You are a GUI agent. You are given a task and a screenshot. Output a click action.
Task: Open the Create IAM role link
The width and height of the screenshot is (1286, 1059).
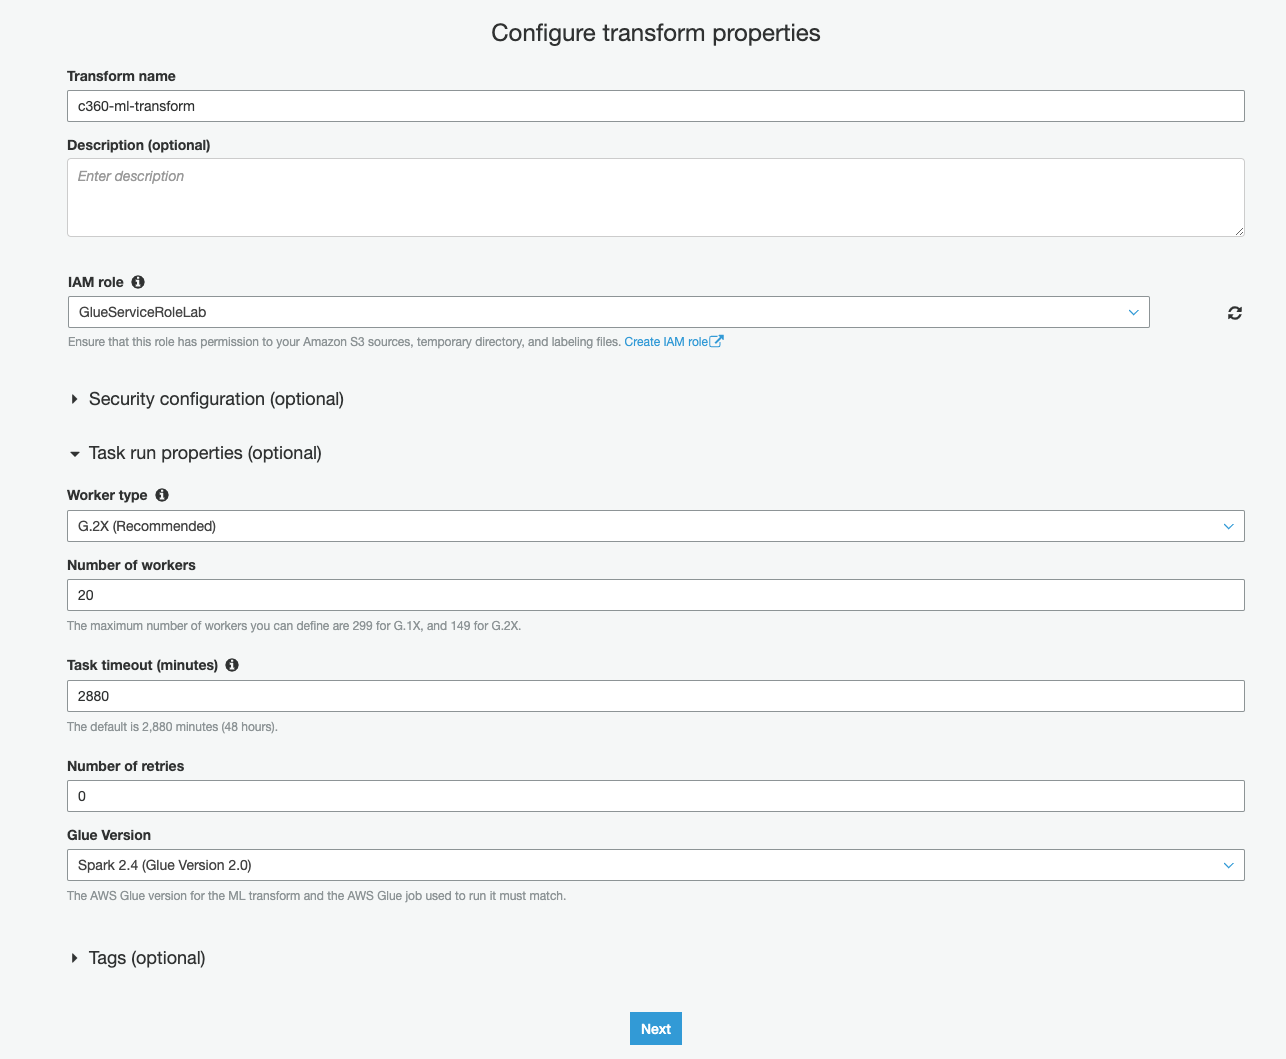pos(666,342)
